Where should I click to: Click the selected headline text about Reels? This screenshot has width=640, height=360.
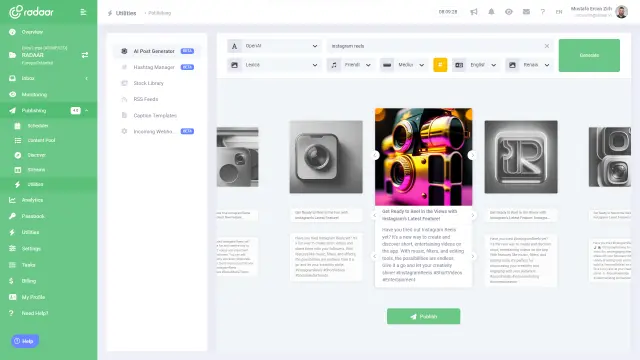[420, 215]
